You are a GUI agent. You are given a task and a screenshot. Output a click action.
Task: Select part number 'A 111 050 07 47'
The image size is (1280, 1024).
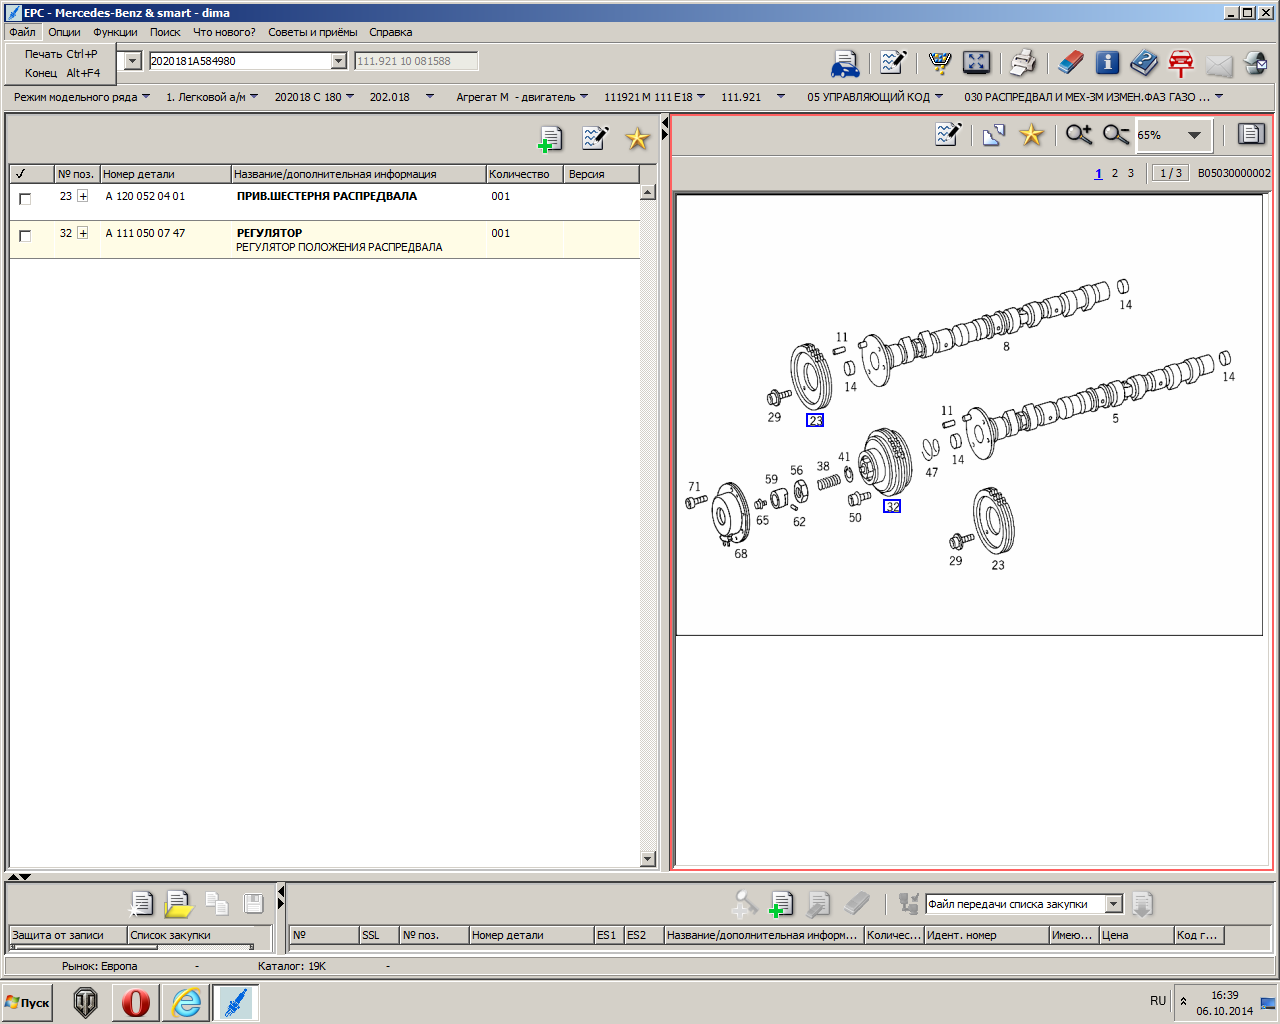(145, 233)
